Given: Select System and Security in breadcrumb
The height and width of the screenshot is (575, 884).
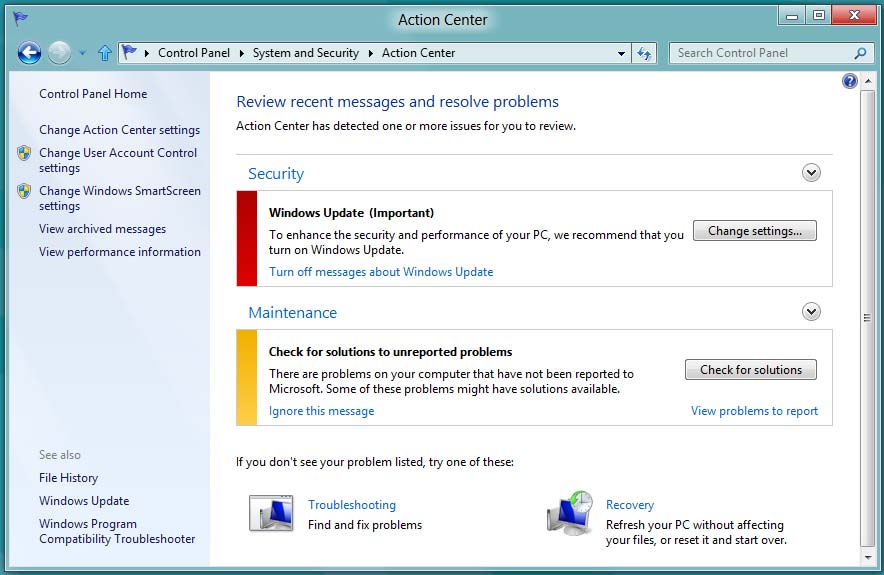Looking at the screenshot, I should pos(305,53).
